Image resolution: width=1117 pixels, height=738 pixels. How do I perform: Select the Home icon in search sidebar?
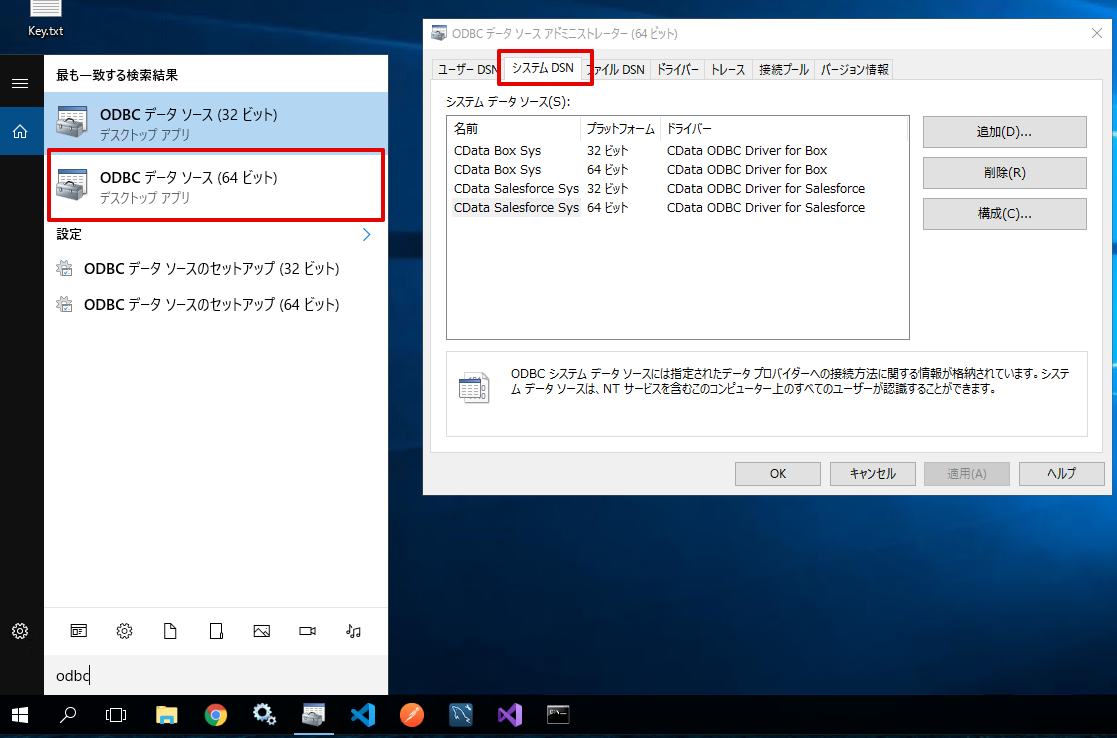20,131
